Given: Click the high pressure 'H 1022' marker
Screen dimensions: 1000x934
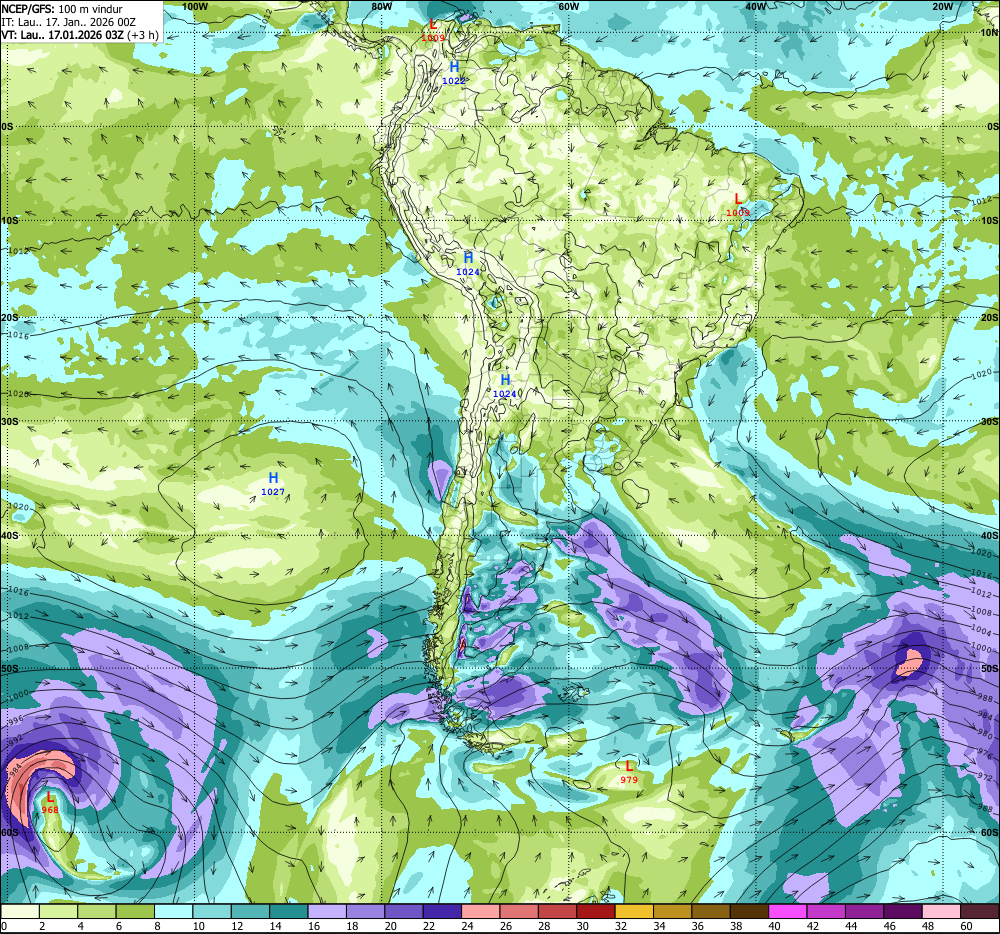Looking at the screenshot, I should pyautogui.click(x=453, y=73).
